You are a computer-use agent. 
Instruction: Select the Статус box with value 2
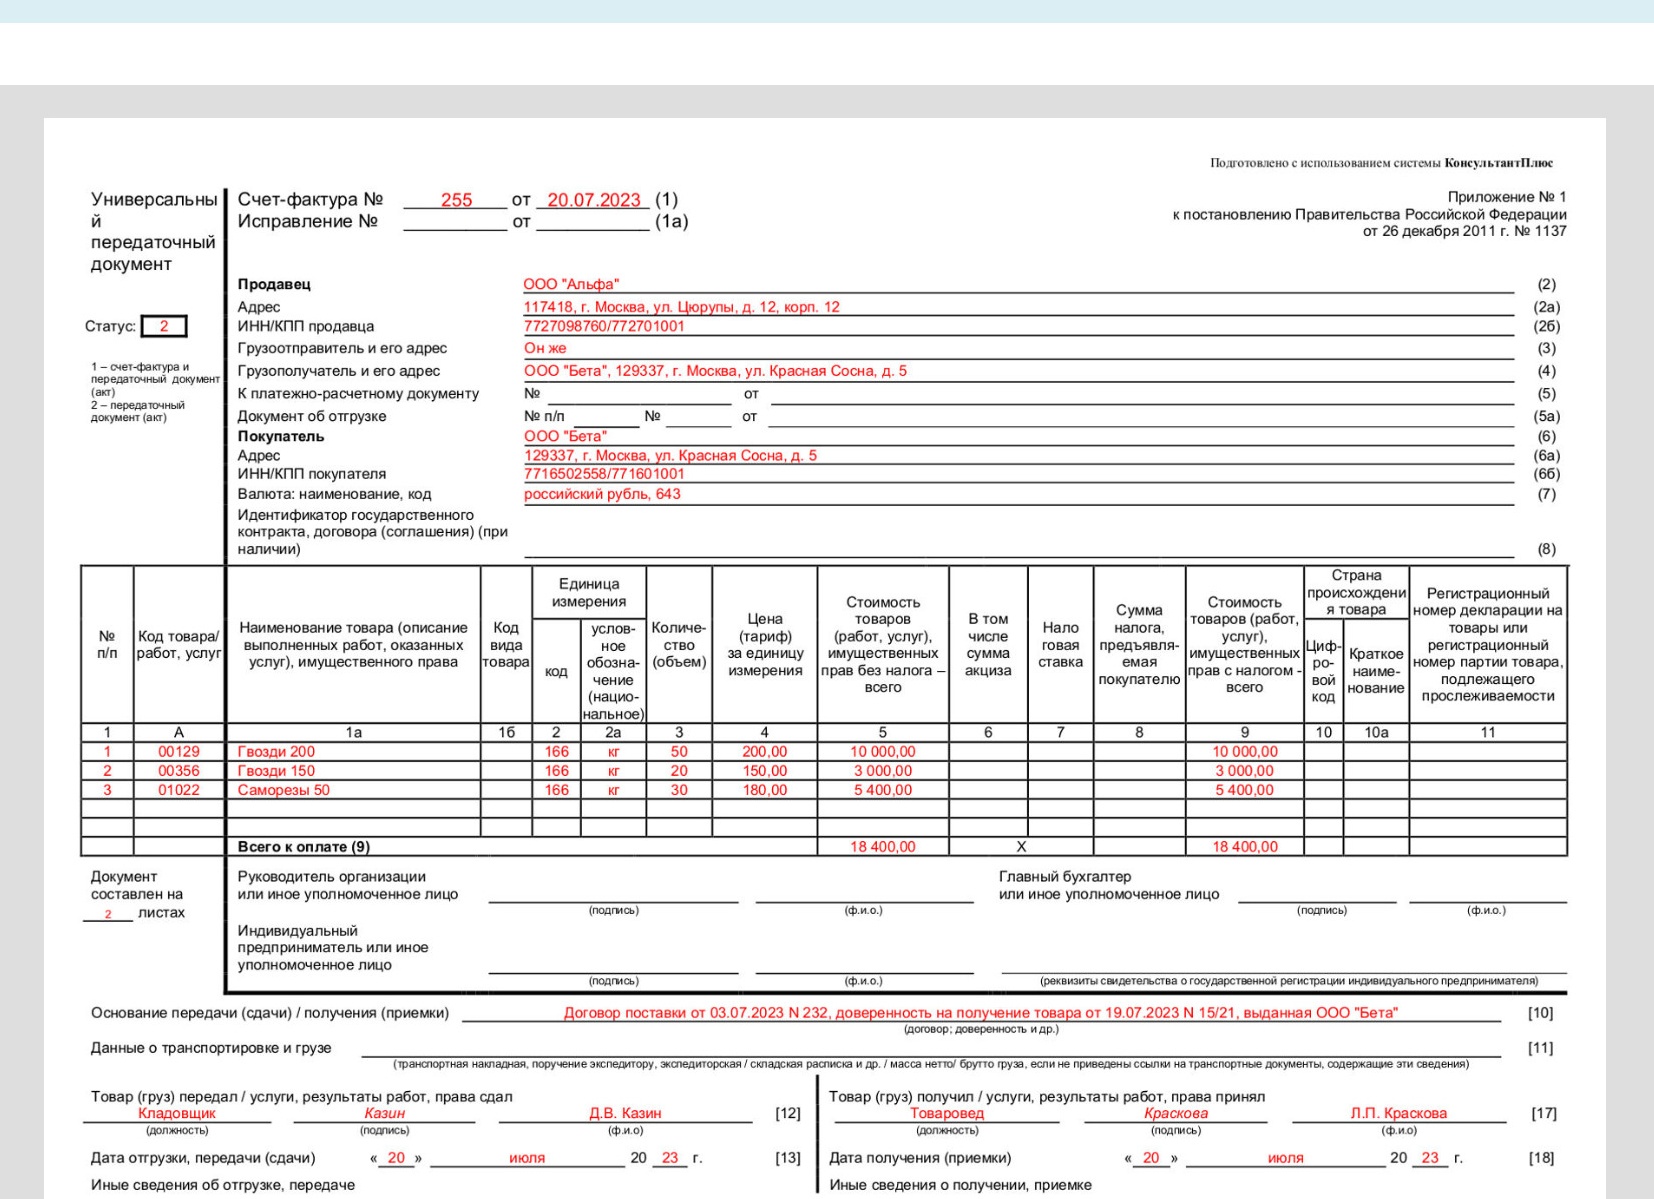164,326
